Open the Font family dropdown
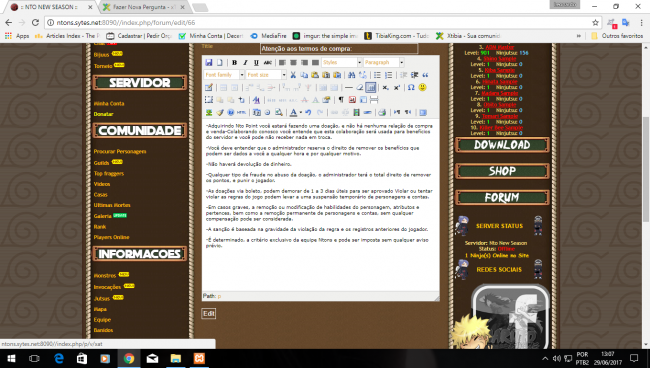Image resolution: width=650 pixels, height=368 pixels. (224, 75)
